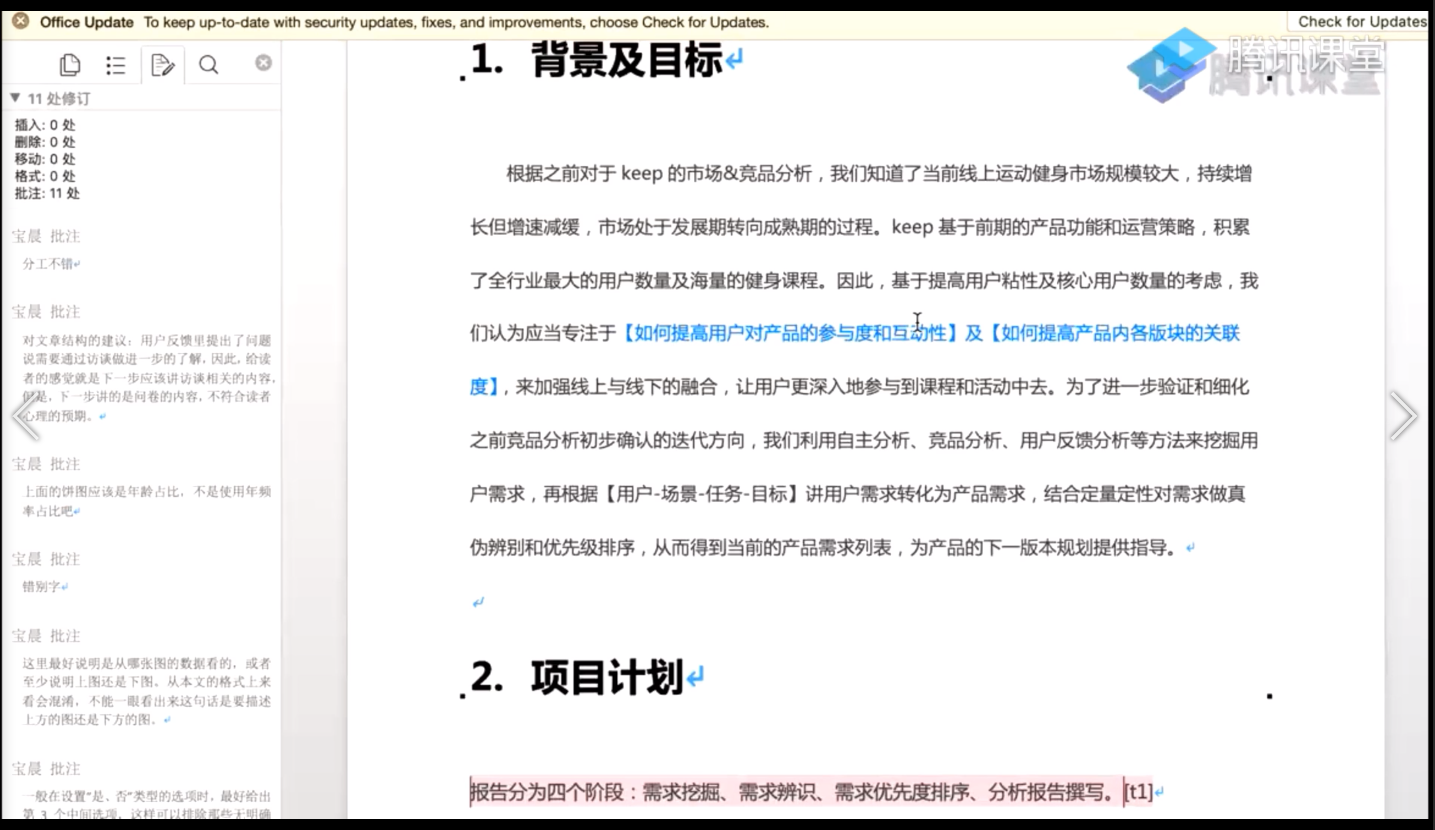Open the document map list icon
Screen dimensions: 1435x830
click(116, 65)
